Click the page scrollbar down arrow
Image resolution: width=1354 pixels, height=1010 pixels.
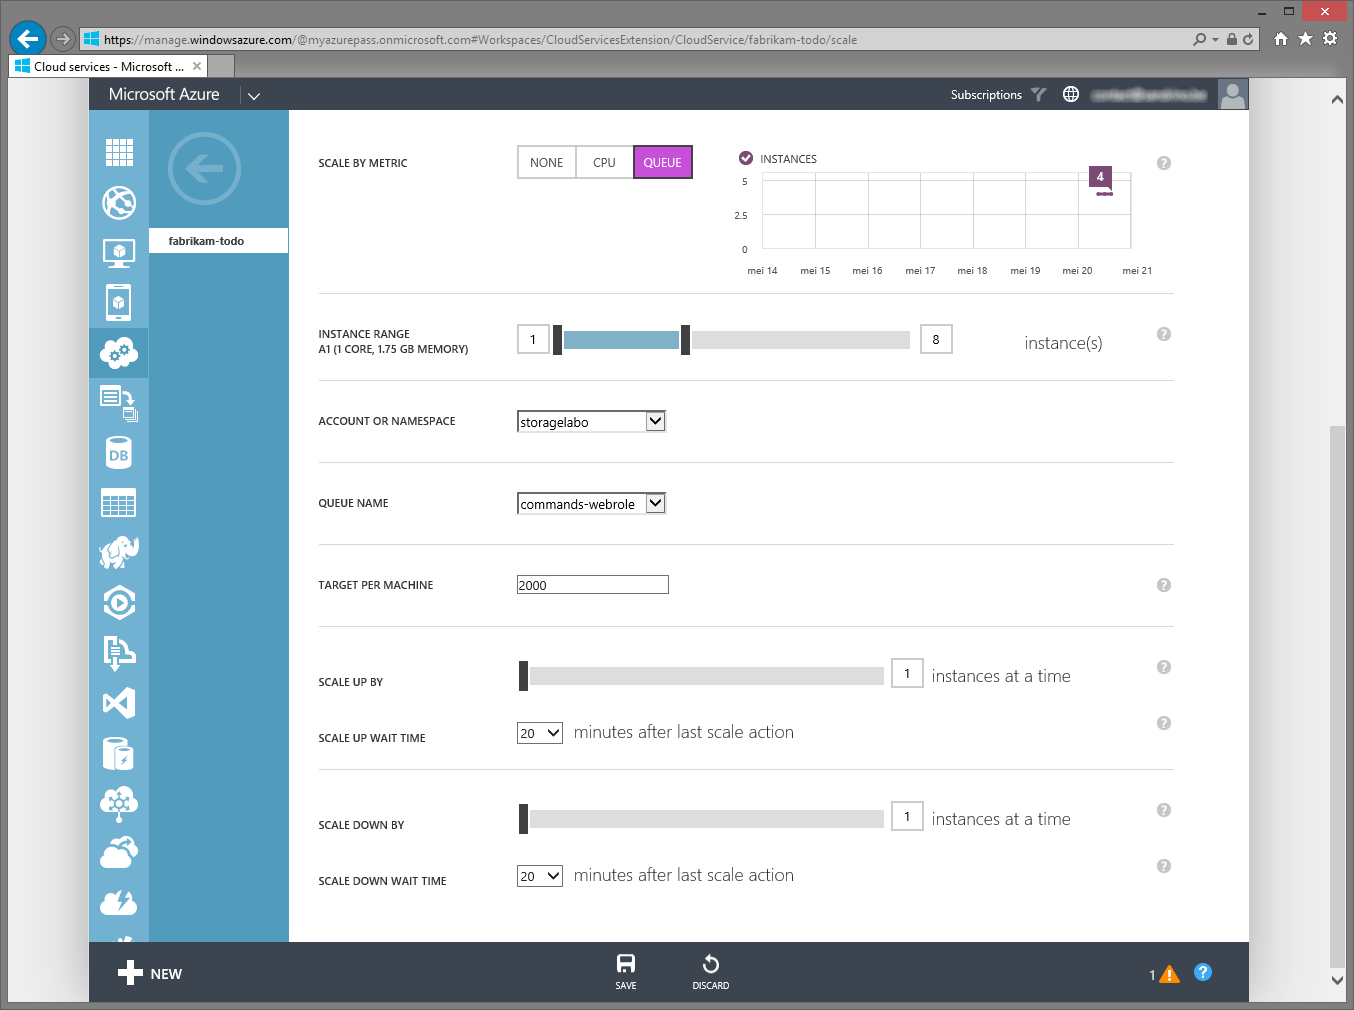[x=1338, y=981]
